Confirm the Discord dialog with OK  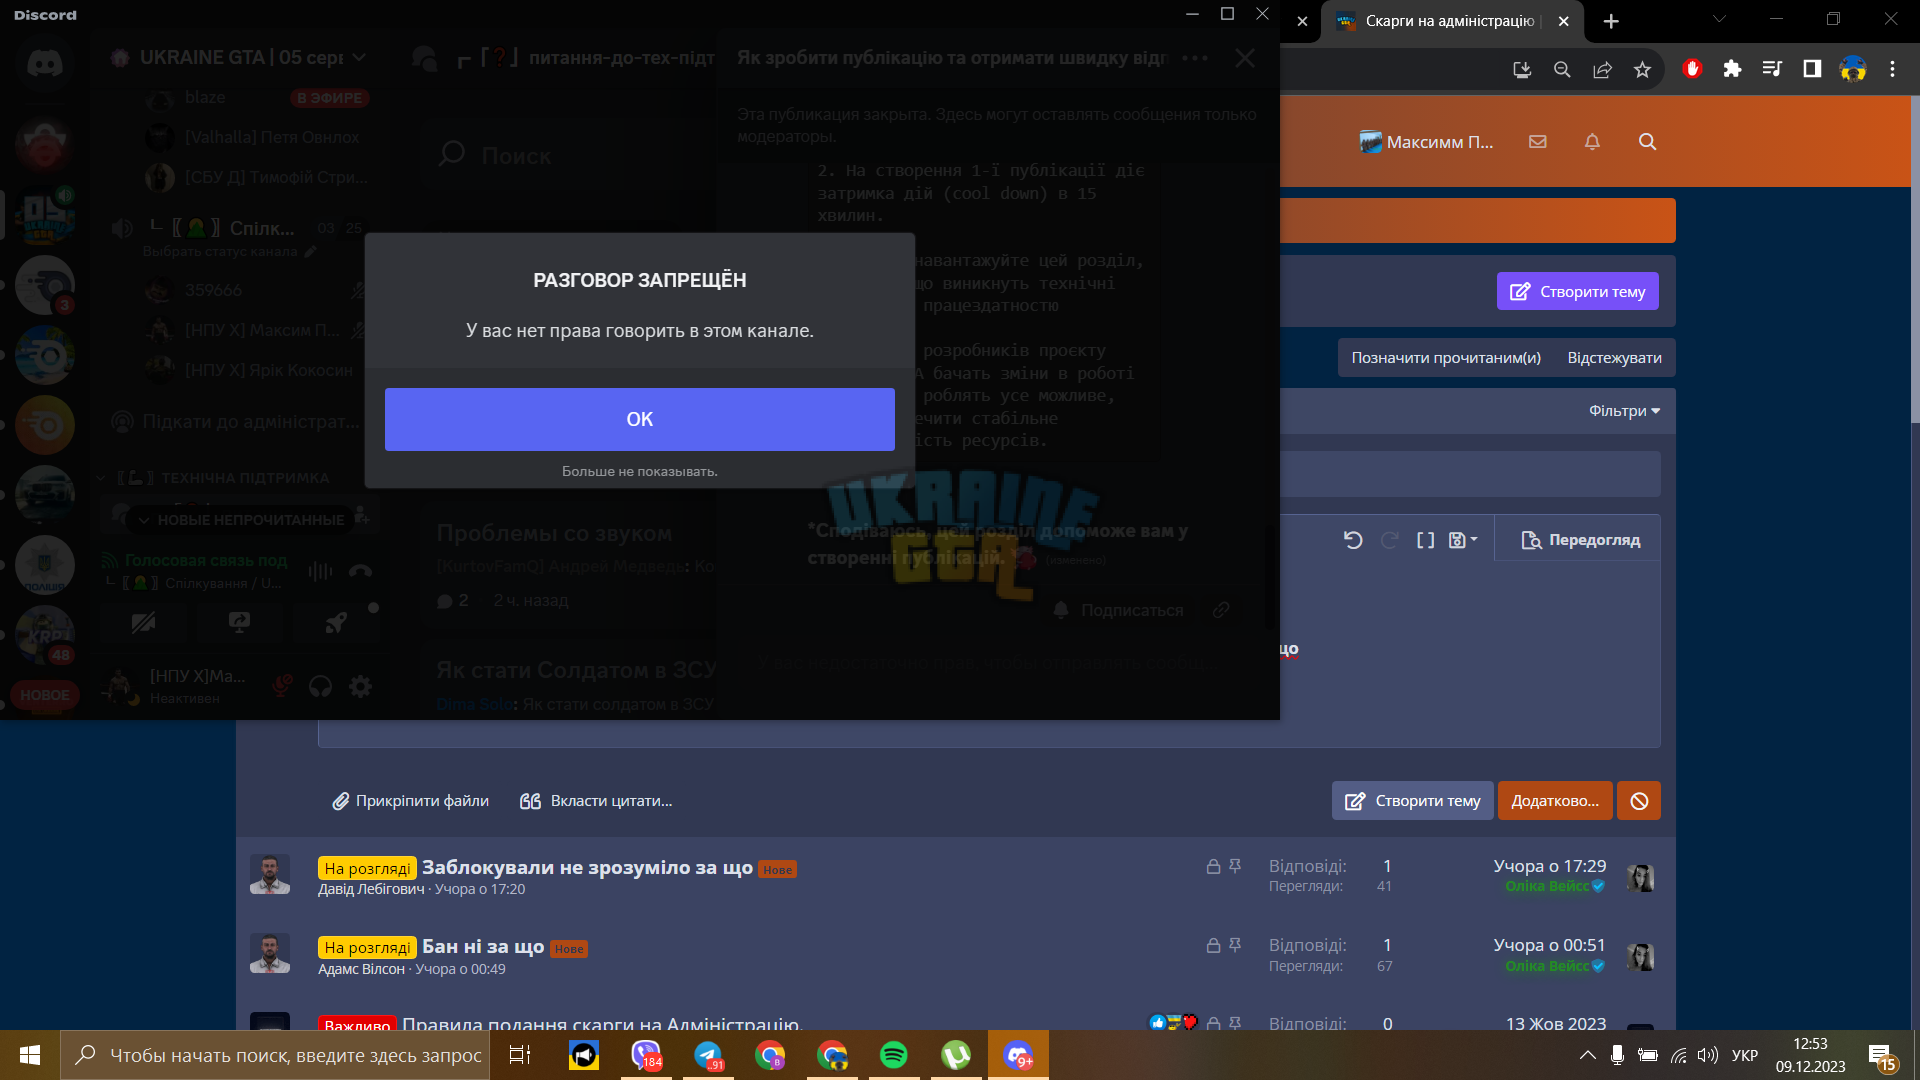tap(640, 419)
